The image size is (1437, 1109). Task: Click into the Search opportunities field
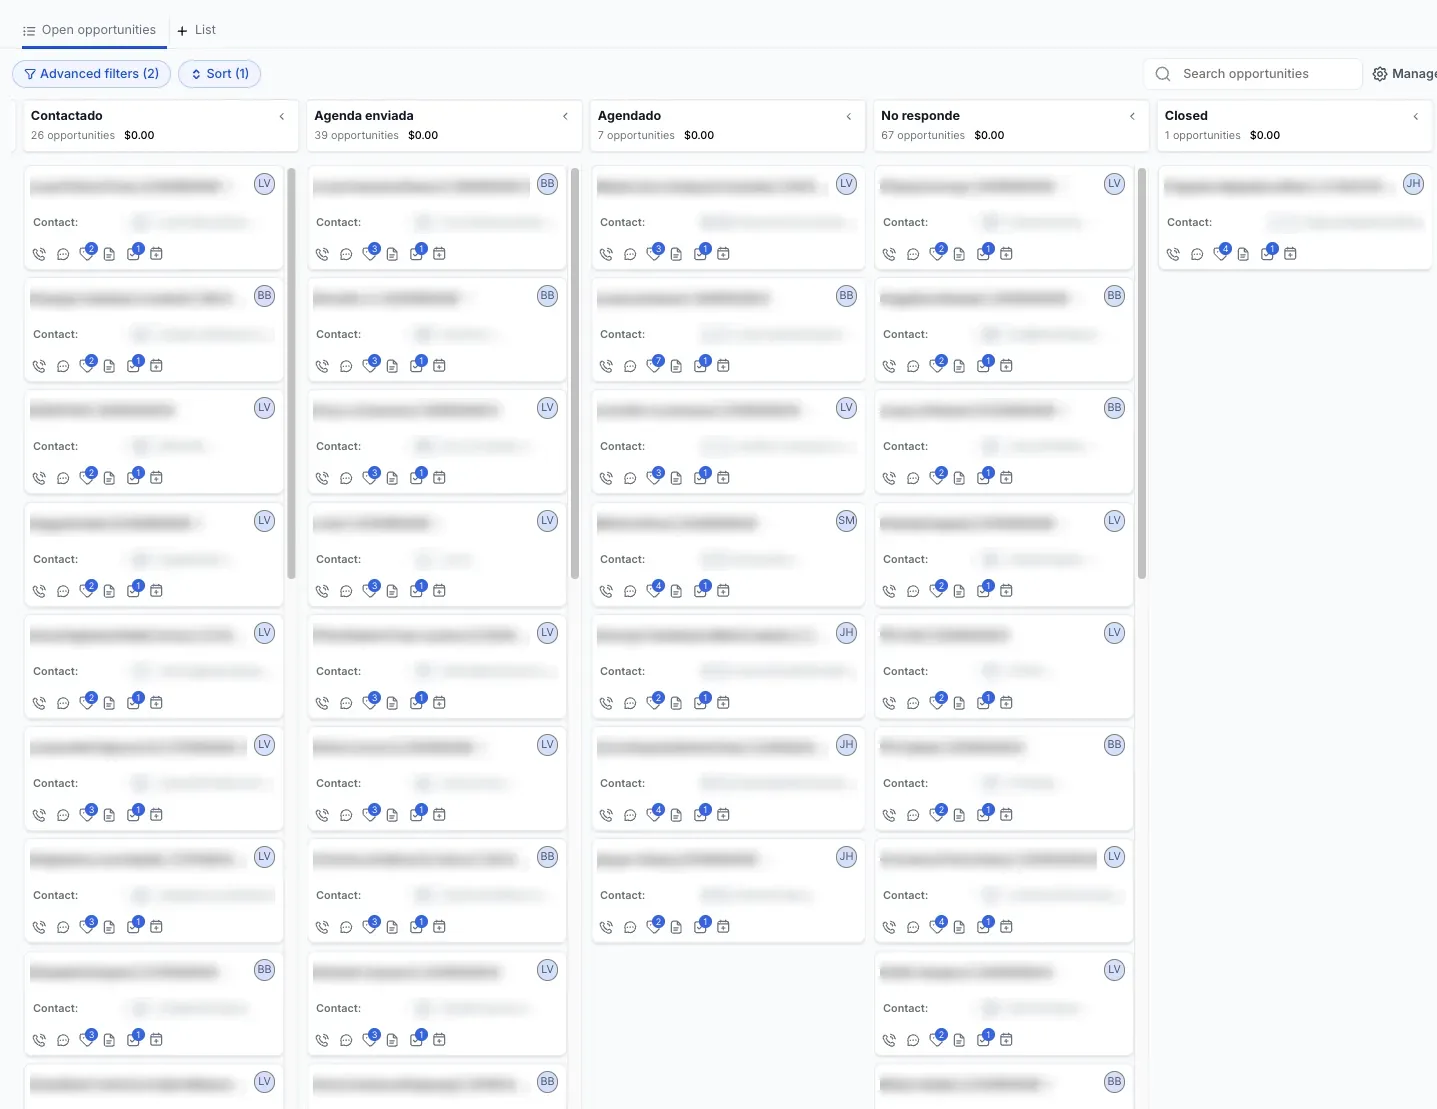(x=1253, y=74)
